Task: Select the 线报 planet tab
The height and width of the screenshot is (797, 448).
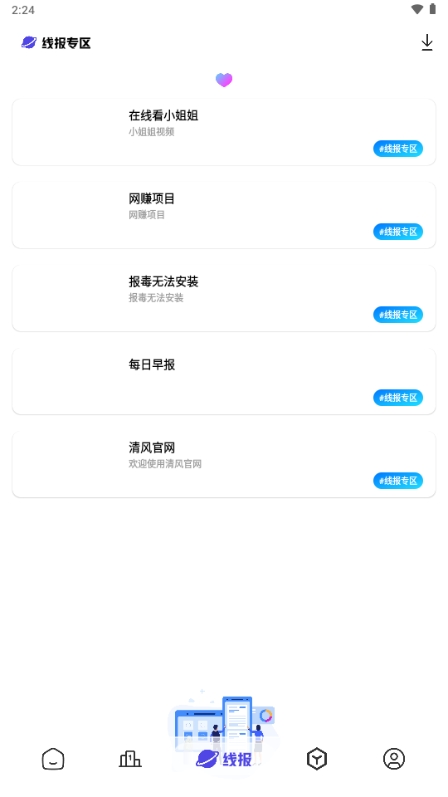Action: (224, 759)
